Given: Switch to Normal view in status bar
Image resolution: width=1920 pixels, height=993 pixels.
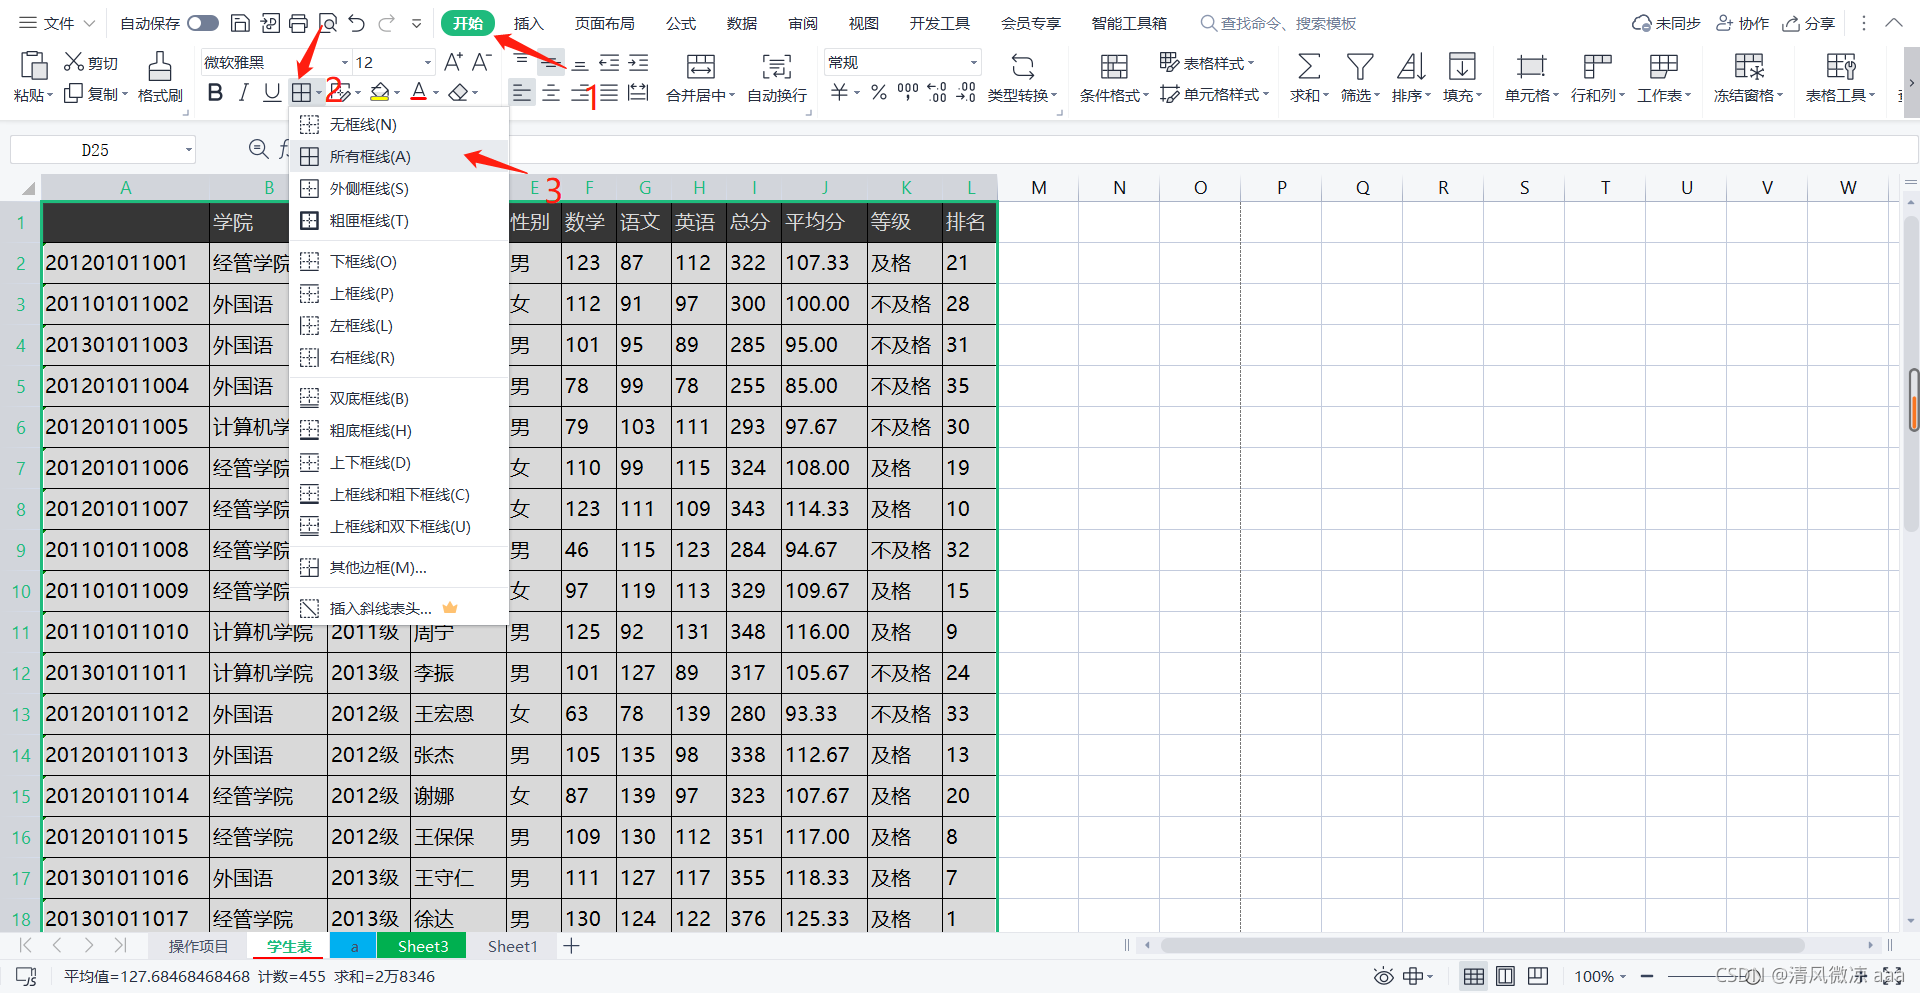Looking at the screenshot, I should pyautogui.click(x=1473, y=976).
